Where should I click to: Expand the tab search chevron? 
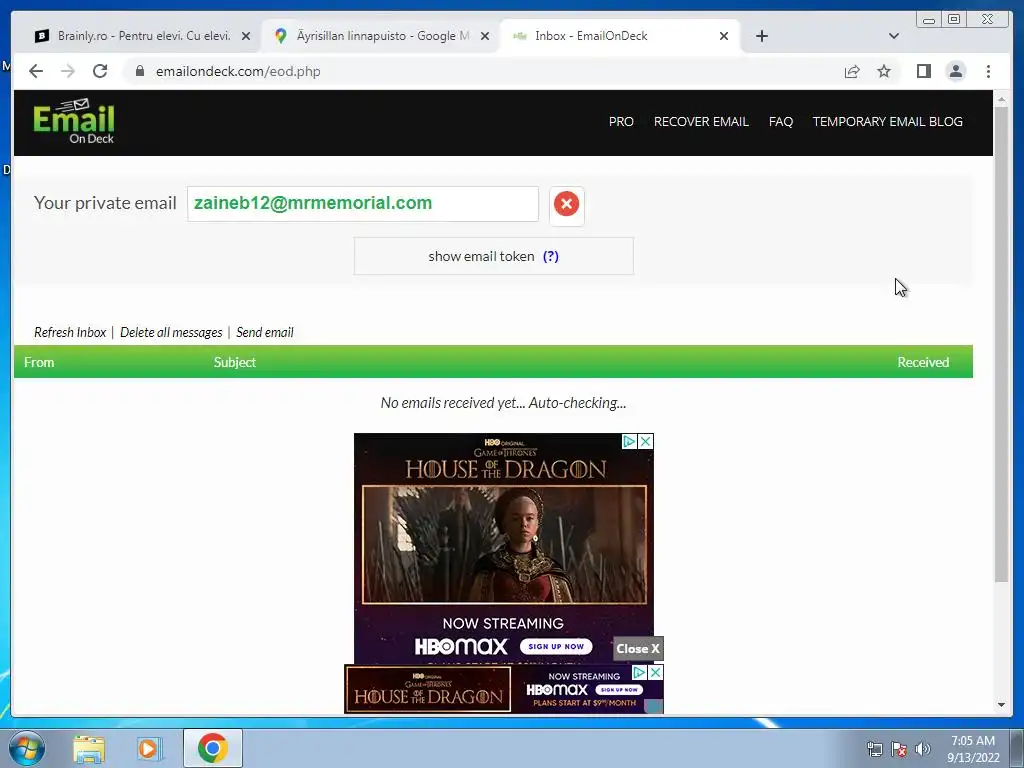894,36
